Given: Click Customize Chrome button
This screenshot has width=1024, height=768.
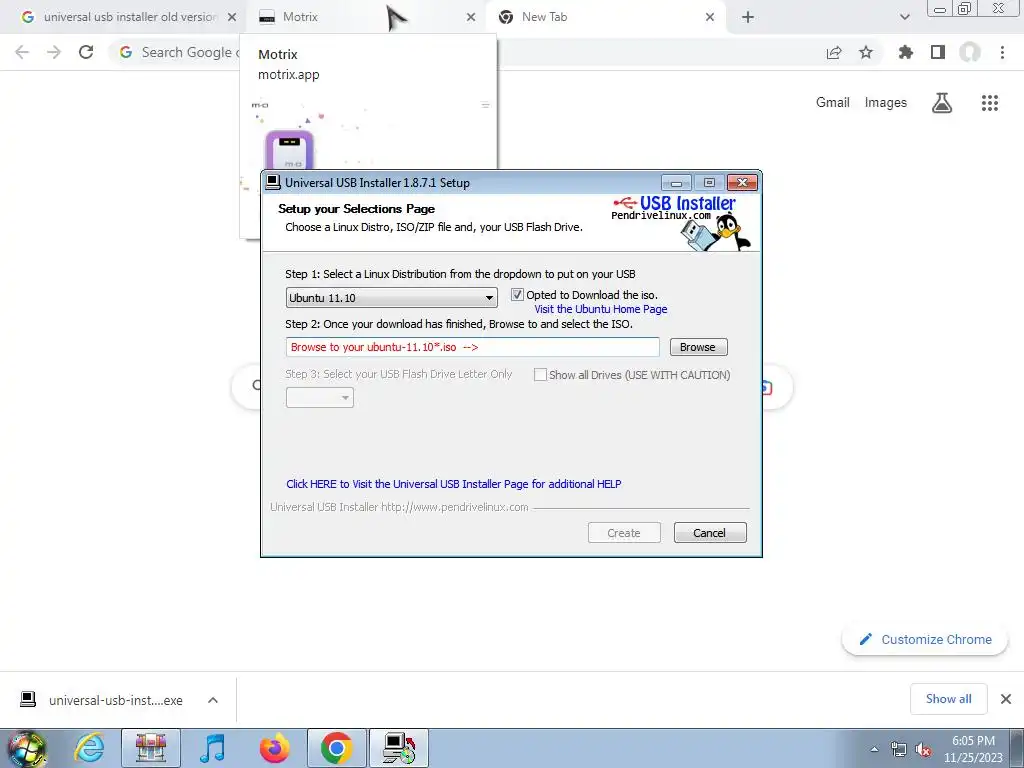Looking at the screenshot, I should (x=925, y=639).
